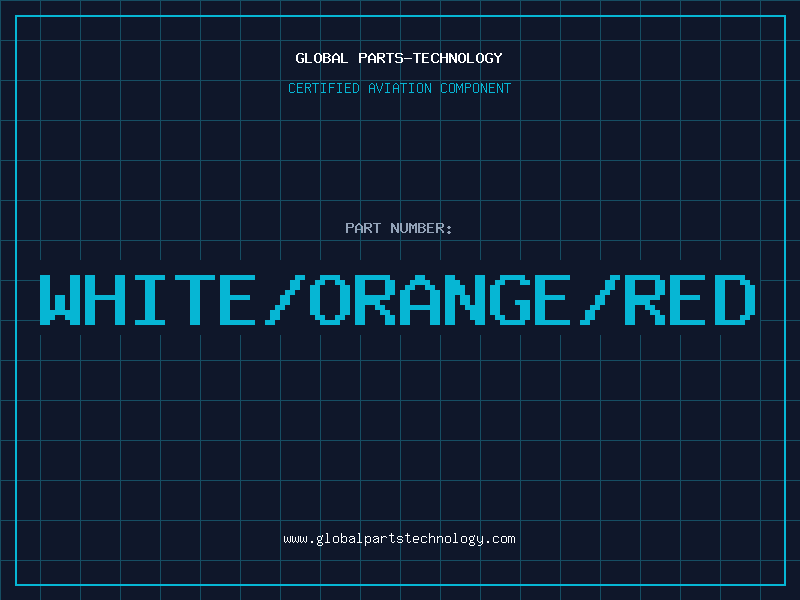Select the 'WHITE/ORANGE/RED' part number text
The image size is (800, 600).
click(398, 299)
